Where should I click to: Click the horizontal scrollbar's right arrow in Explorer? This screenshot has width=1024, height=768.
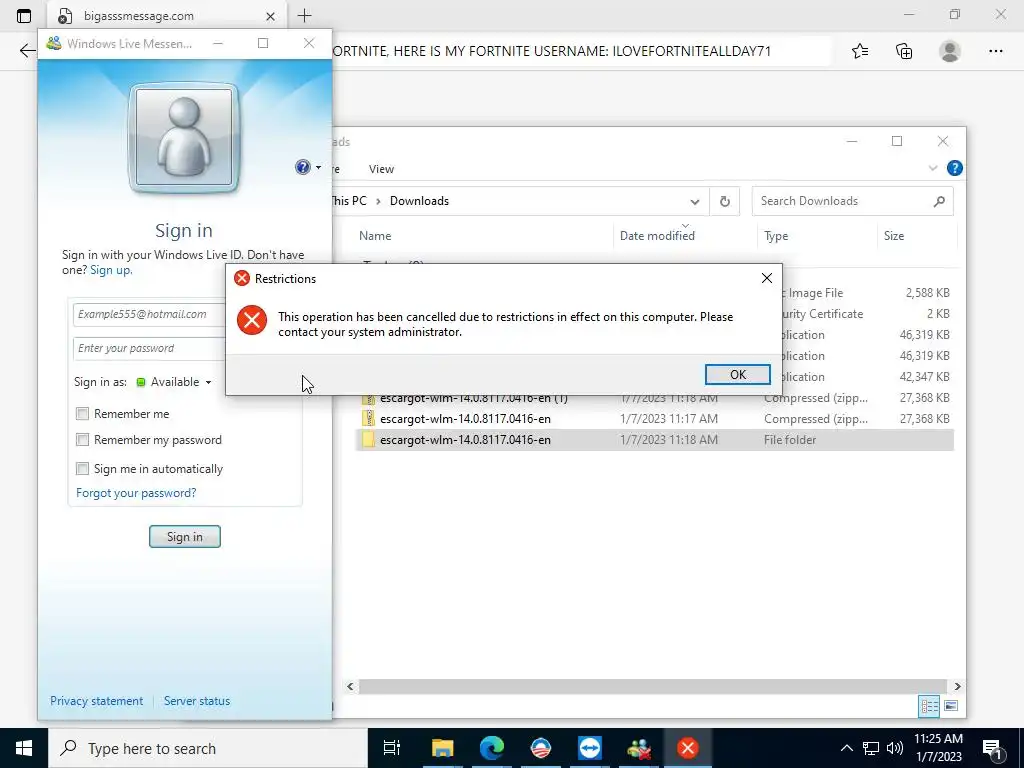[x=957, y=686]
